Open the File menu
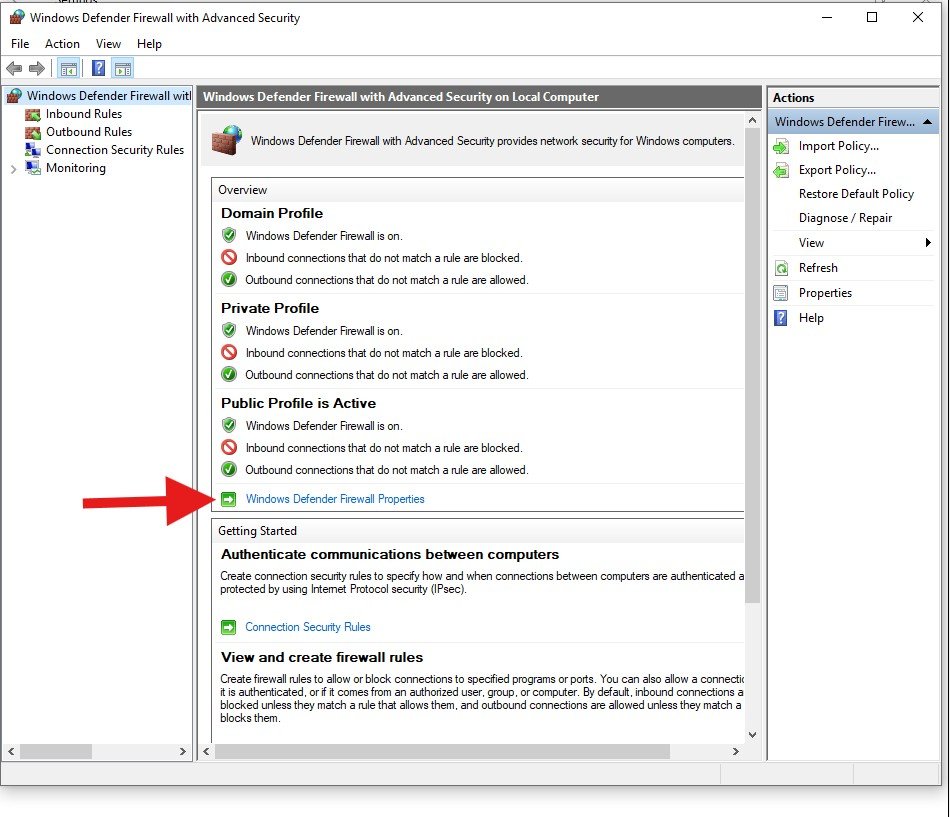The image size is (950, 817). point(20,44)
